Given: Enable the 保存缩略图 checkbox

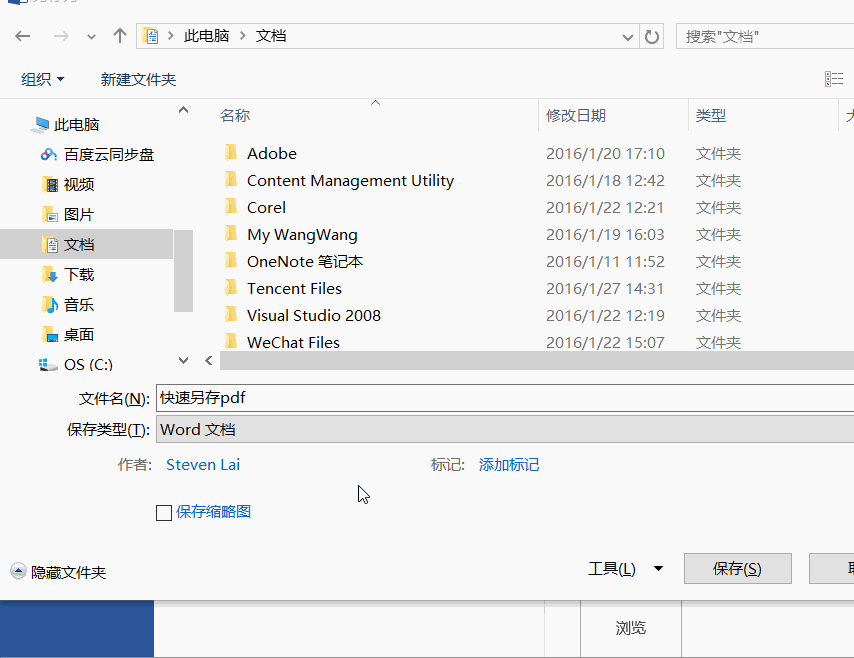Looking at the screenshot, I should [x=163, y=511].
